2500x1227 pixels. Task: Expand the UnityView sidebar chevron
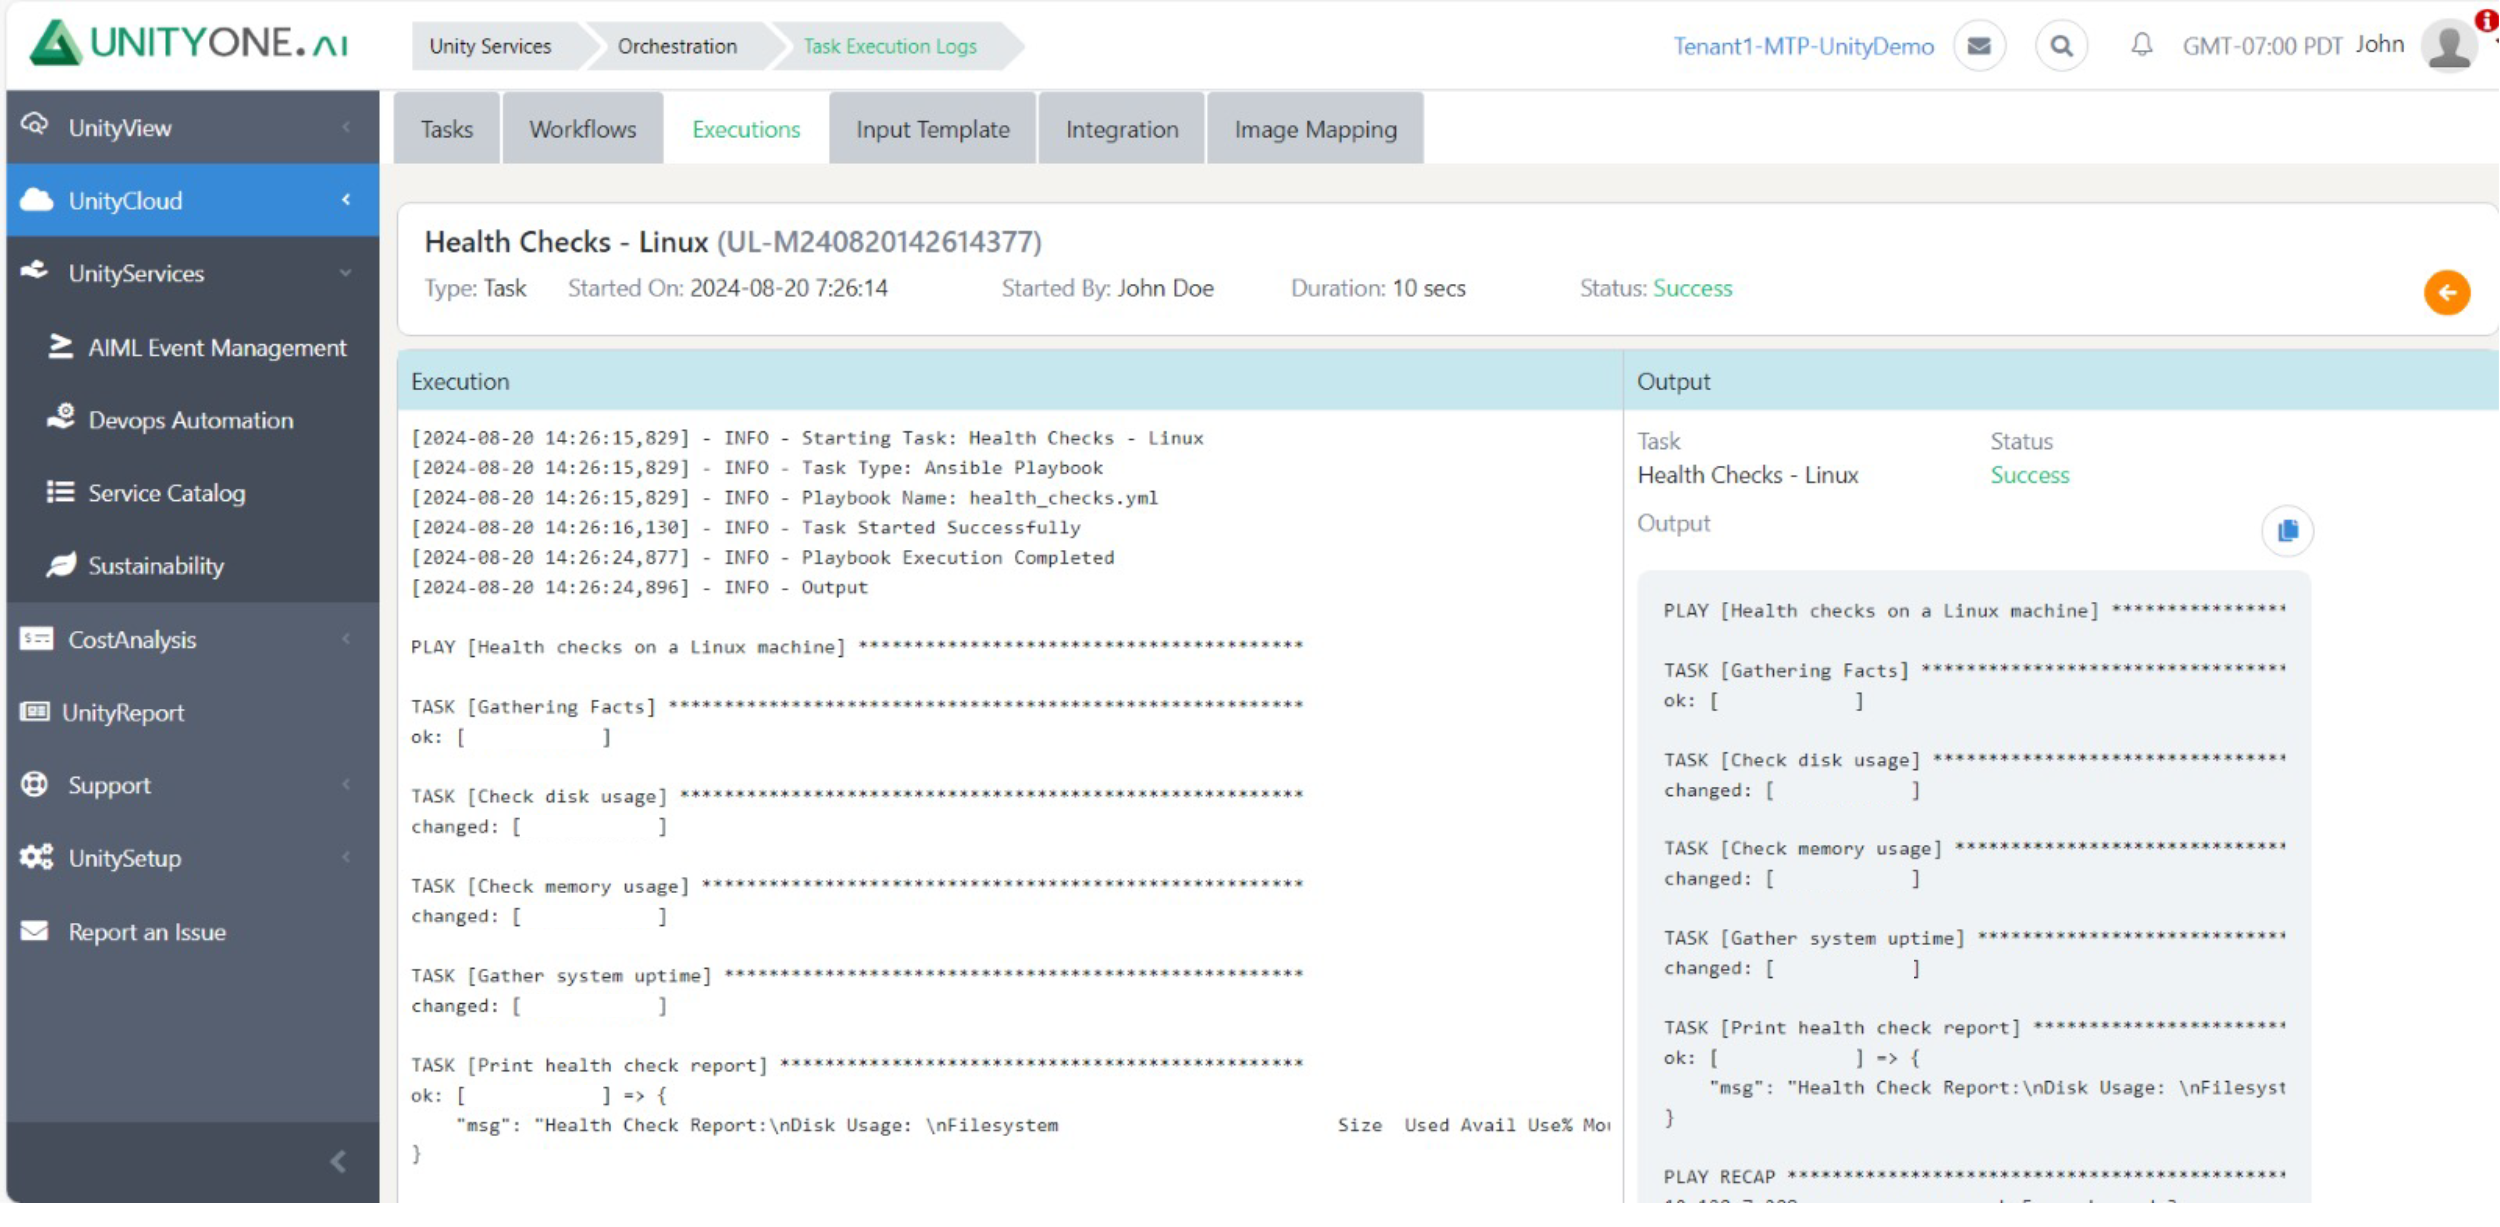click(347, 127)
